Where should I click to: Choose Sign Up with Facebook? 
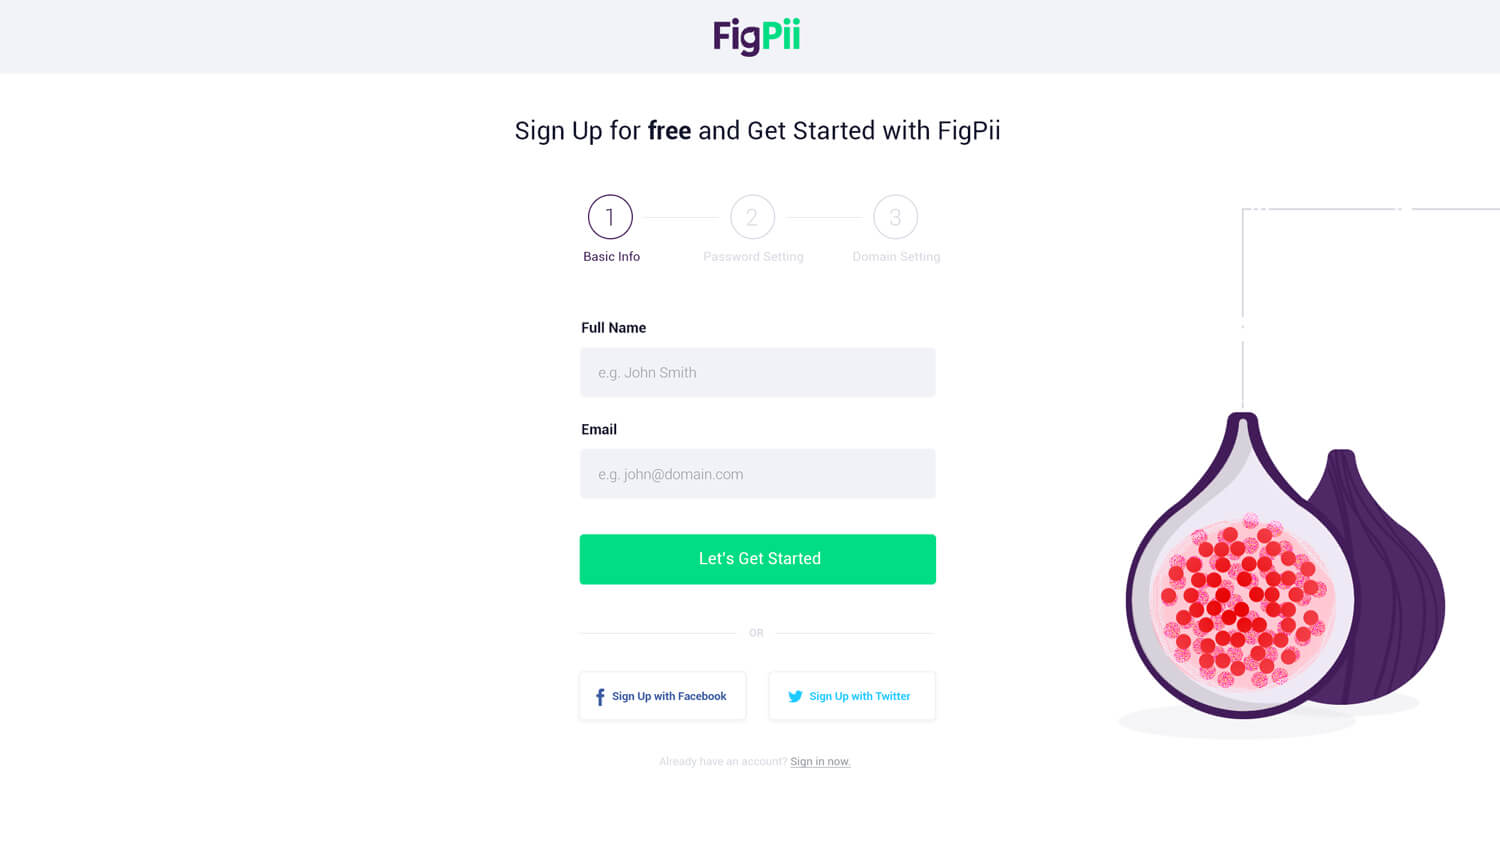click(x=662, y=696)
